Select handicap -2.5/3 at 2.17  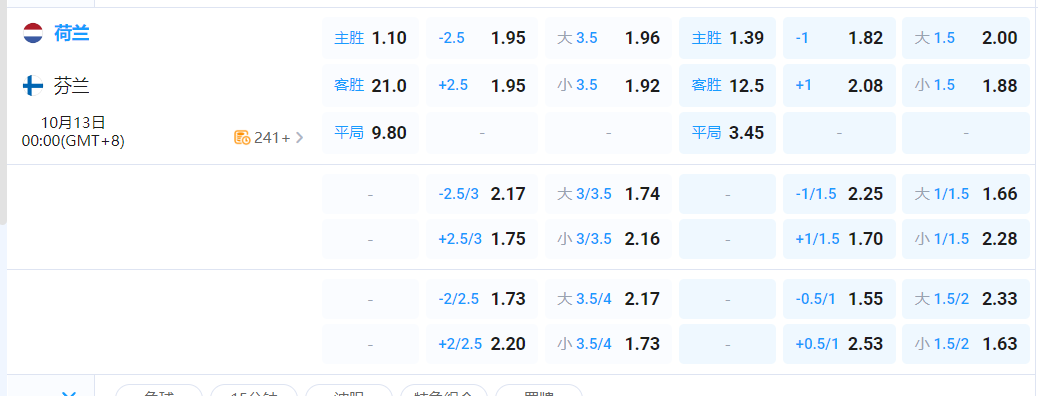coord(483,194)
